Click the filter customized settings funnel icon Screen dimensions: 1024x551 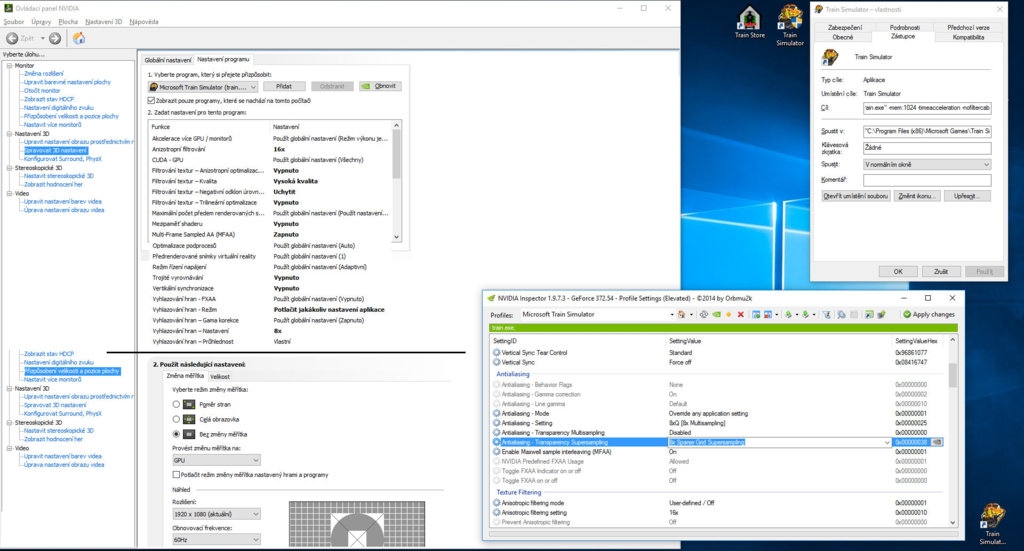coord(826,315)
